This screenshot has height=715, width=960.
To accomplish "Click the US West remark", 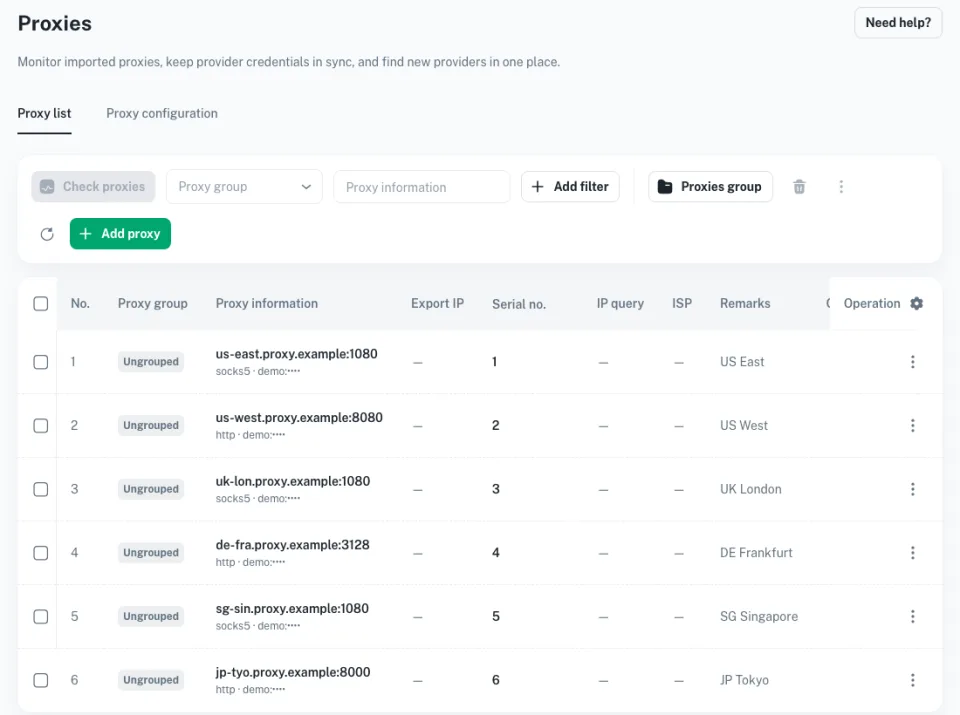I will 744,425.
